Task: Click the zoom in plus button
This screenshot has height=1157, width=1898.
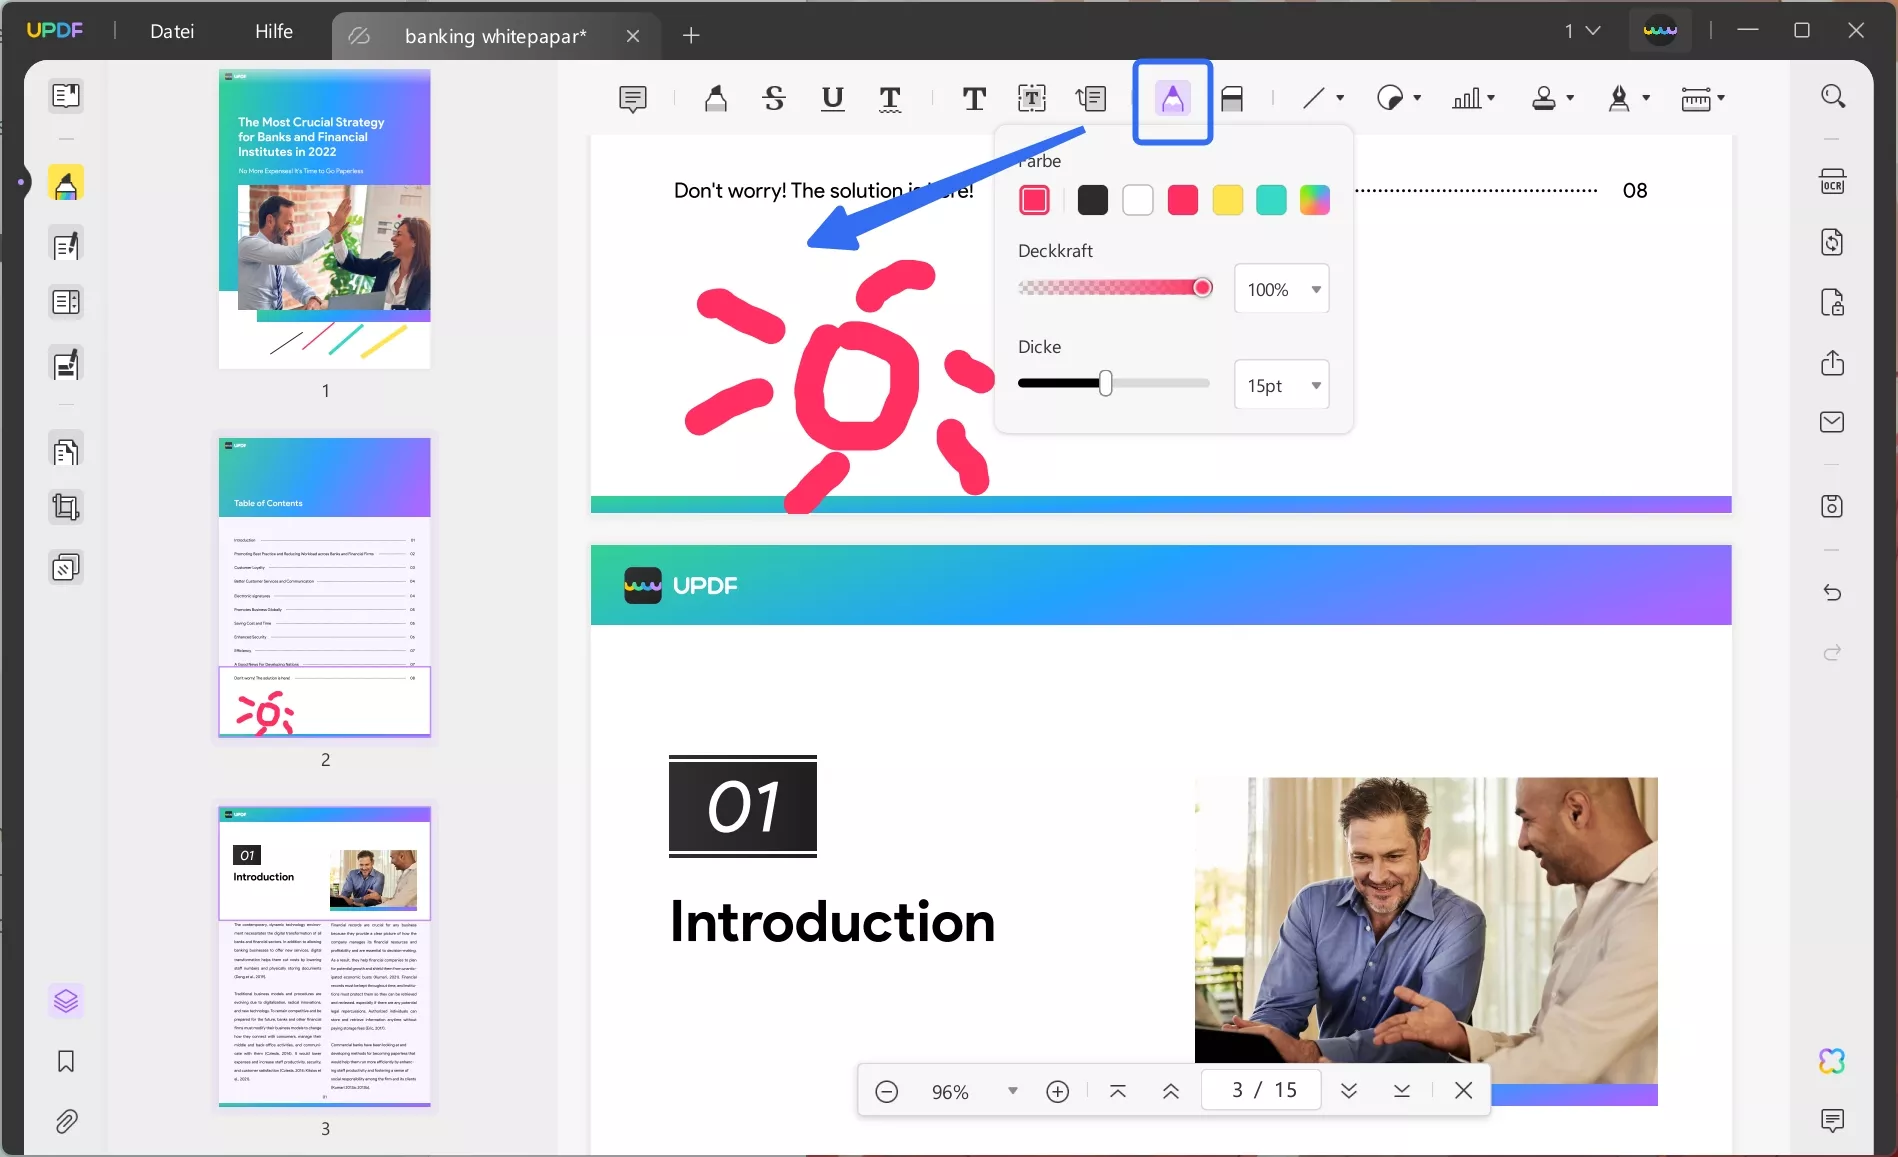Action: 1057,1091
